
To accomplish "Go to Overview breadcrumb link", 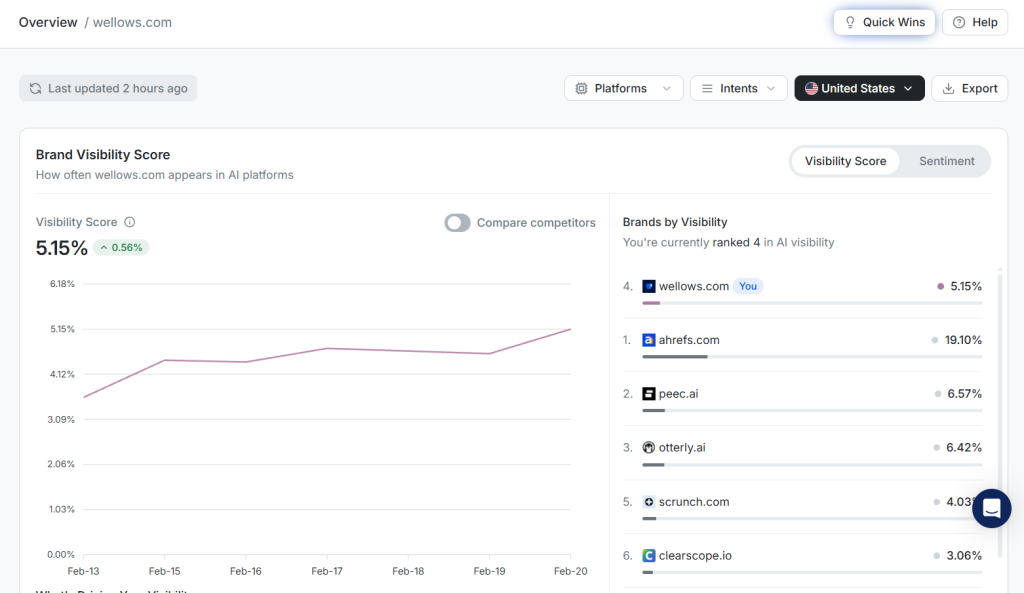I will click(x=48, y=22).
